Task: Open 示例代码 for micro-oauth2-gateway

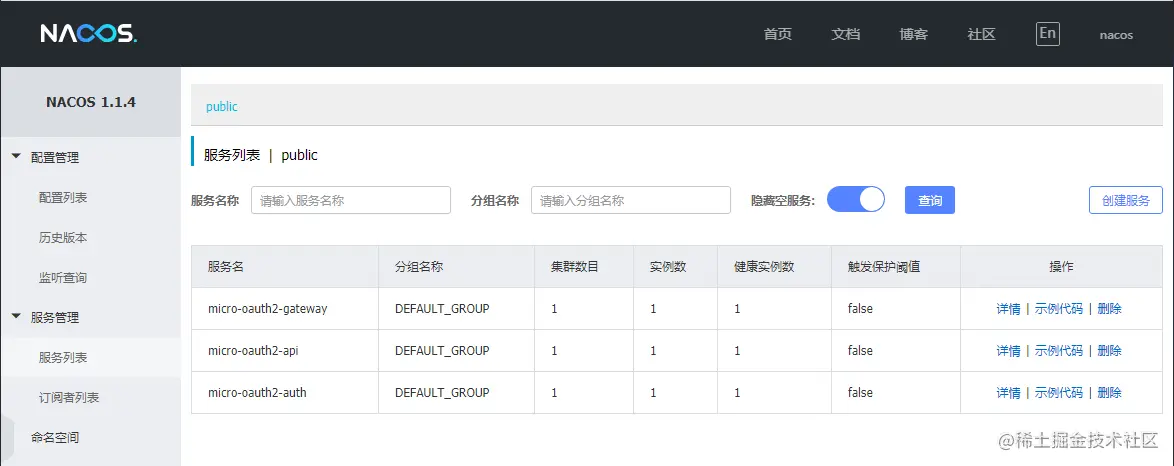Action: pyautogui.click(x=1059, y=309)
